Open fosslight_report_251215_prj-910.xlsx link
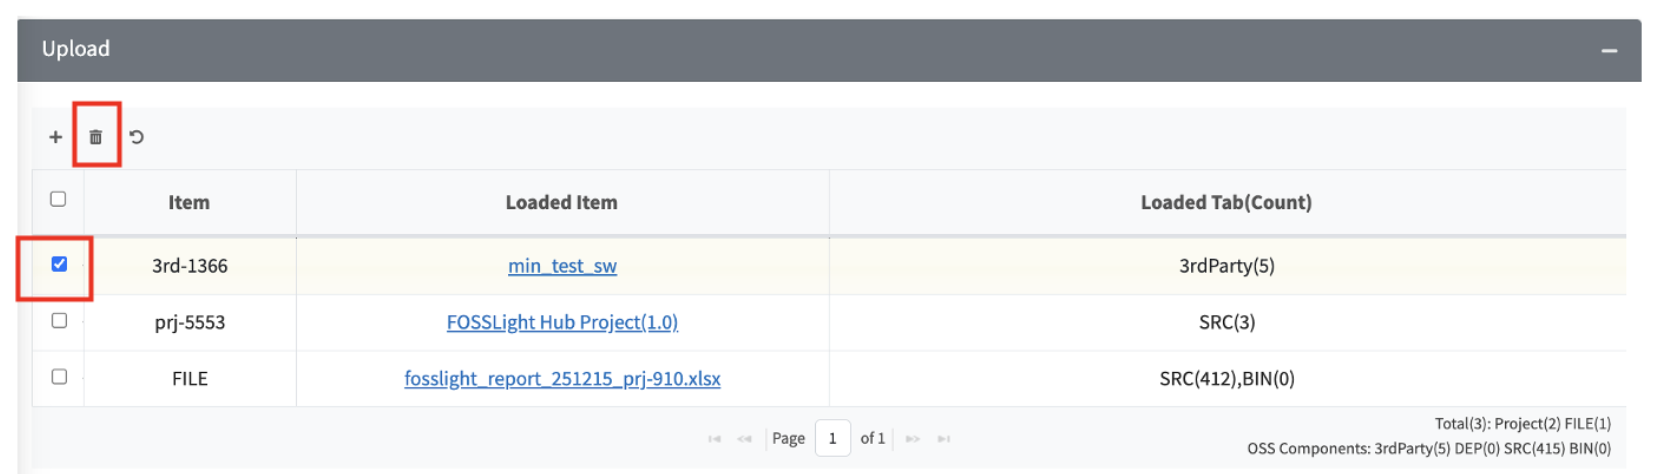The image size is (1656, 474). pos(562,379)
